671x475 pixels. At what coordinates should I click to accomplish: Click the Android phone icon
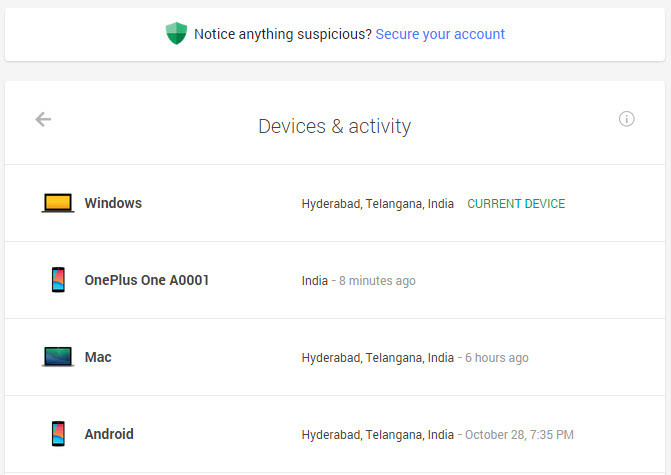point(58,434)
